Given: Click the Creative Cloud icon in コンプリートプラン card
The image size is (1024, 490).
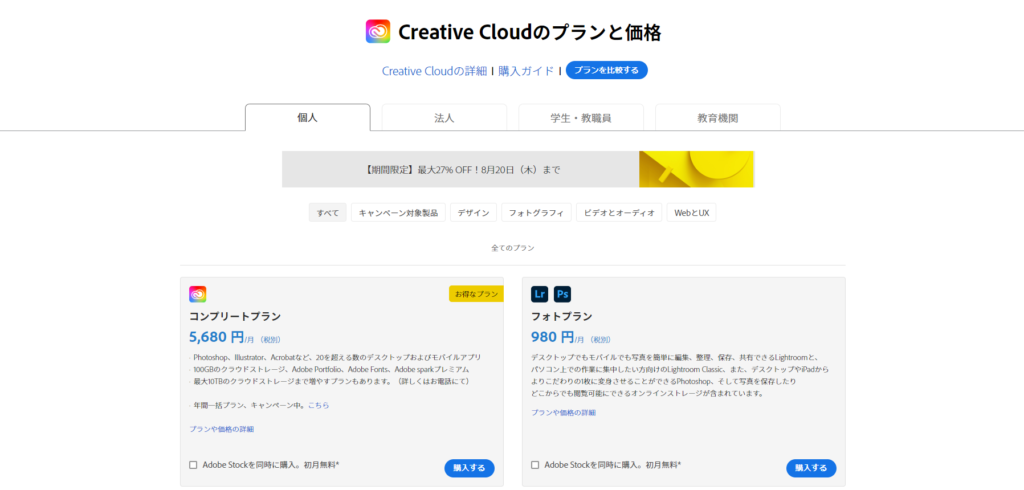Looking at the screenshot, I should point(198,294).
